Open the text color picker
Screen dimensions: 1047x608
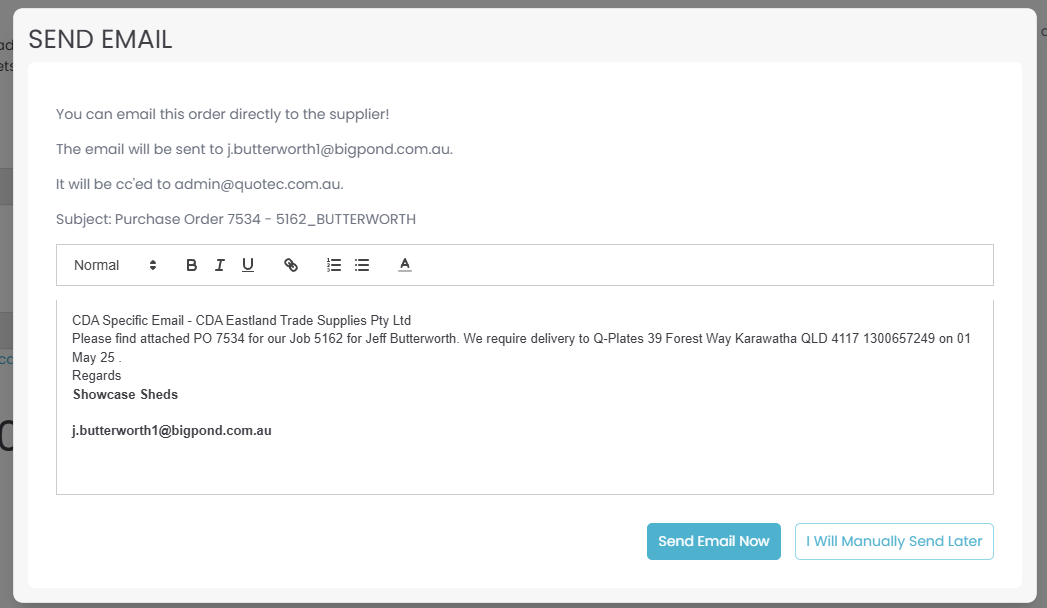click(405, 265)
